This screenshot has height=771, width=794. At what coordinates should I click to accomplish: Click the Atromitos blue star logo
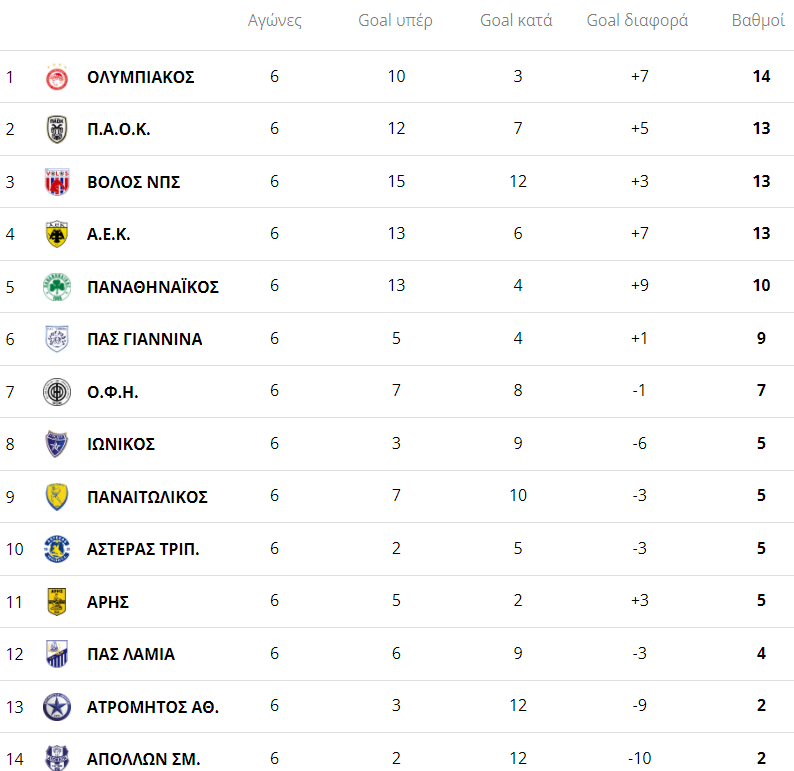point(57,707)
